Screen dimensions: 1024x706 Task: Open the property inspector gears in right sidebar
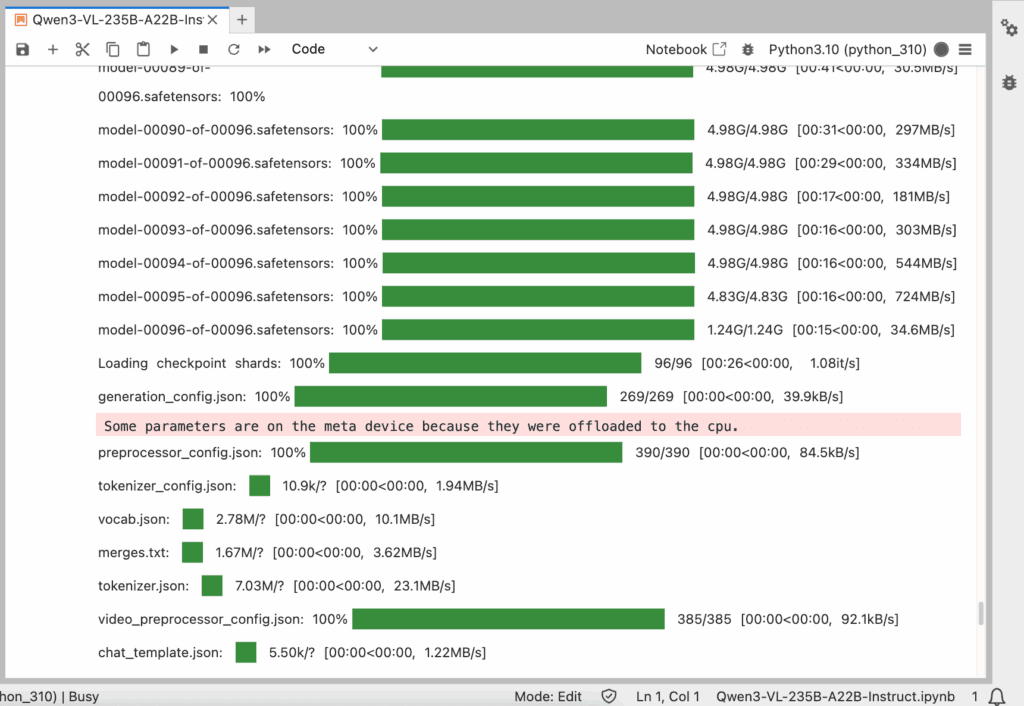(x=1009, y=28)
